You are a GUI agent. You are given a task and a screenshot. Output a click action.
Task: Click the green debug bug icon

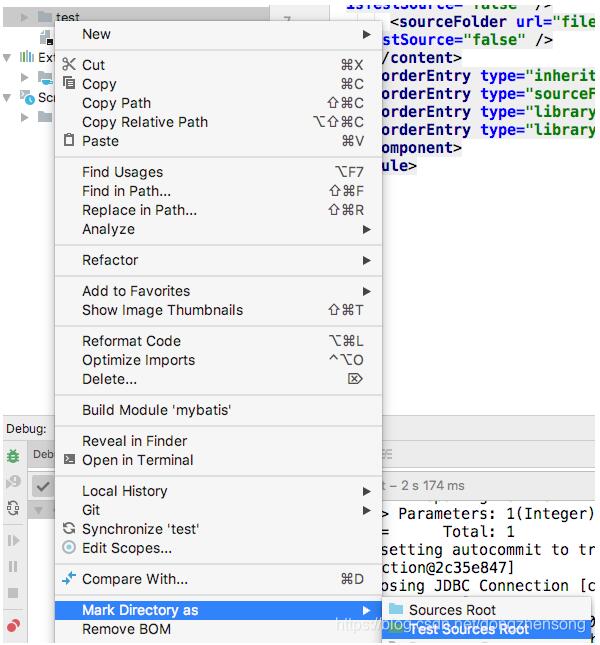[x=13, y=456]
